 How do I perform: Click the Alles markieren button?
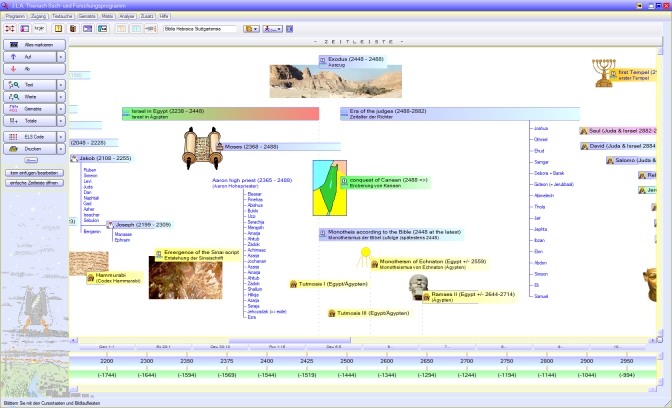34,45
